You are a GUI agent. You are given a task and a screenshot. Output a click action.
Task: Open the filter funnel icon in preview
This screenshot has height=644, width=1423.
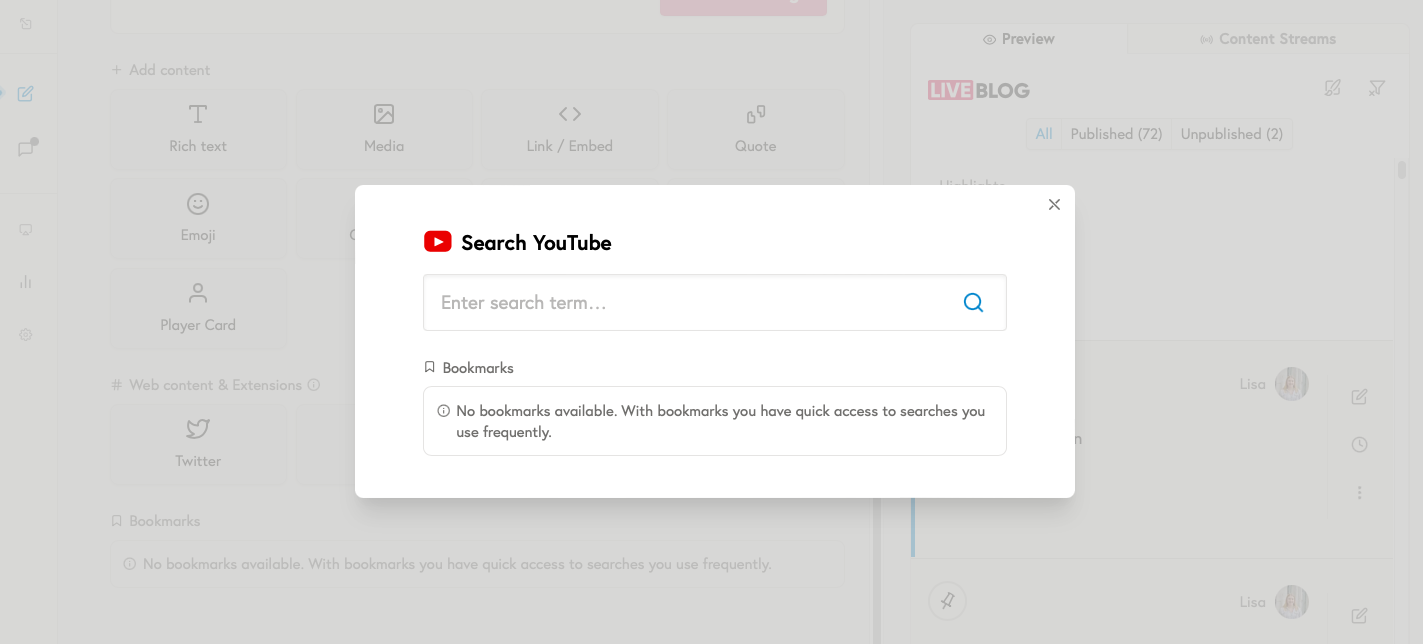pyautogui.click(x=1377, y=88)
